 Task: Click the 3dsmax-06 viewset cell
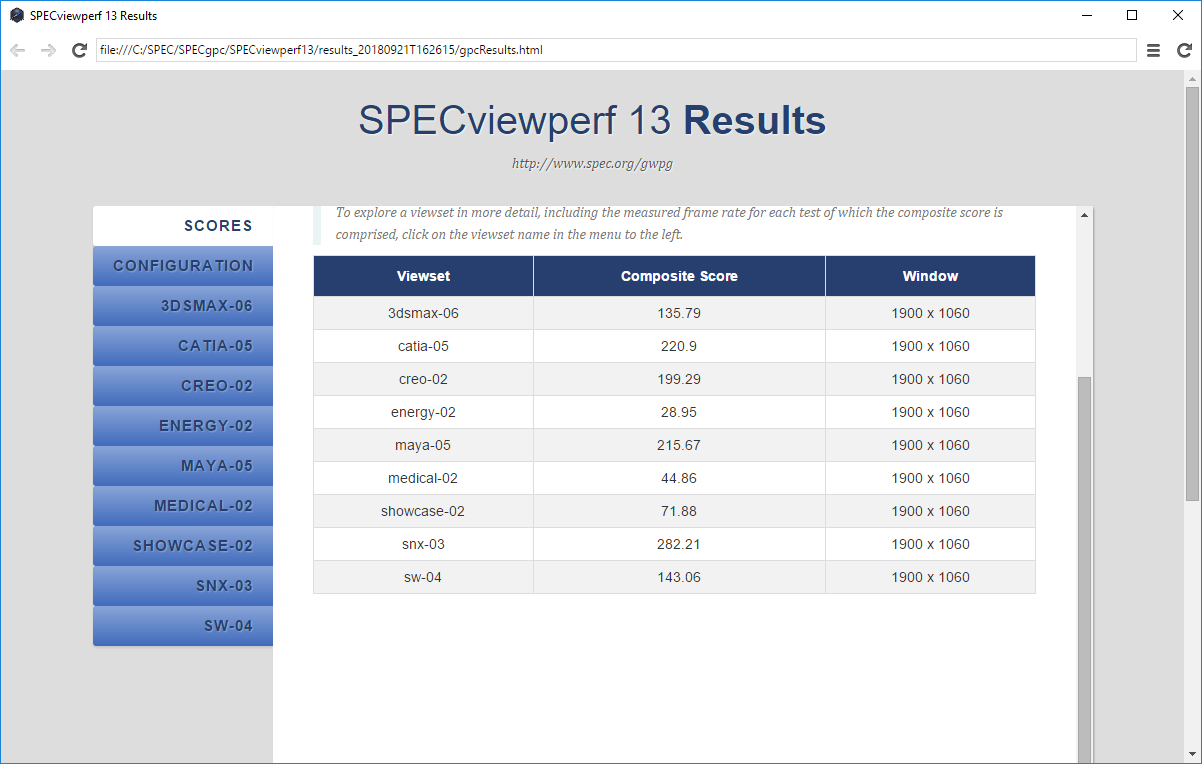tap(423, 313)
